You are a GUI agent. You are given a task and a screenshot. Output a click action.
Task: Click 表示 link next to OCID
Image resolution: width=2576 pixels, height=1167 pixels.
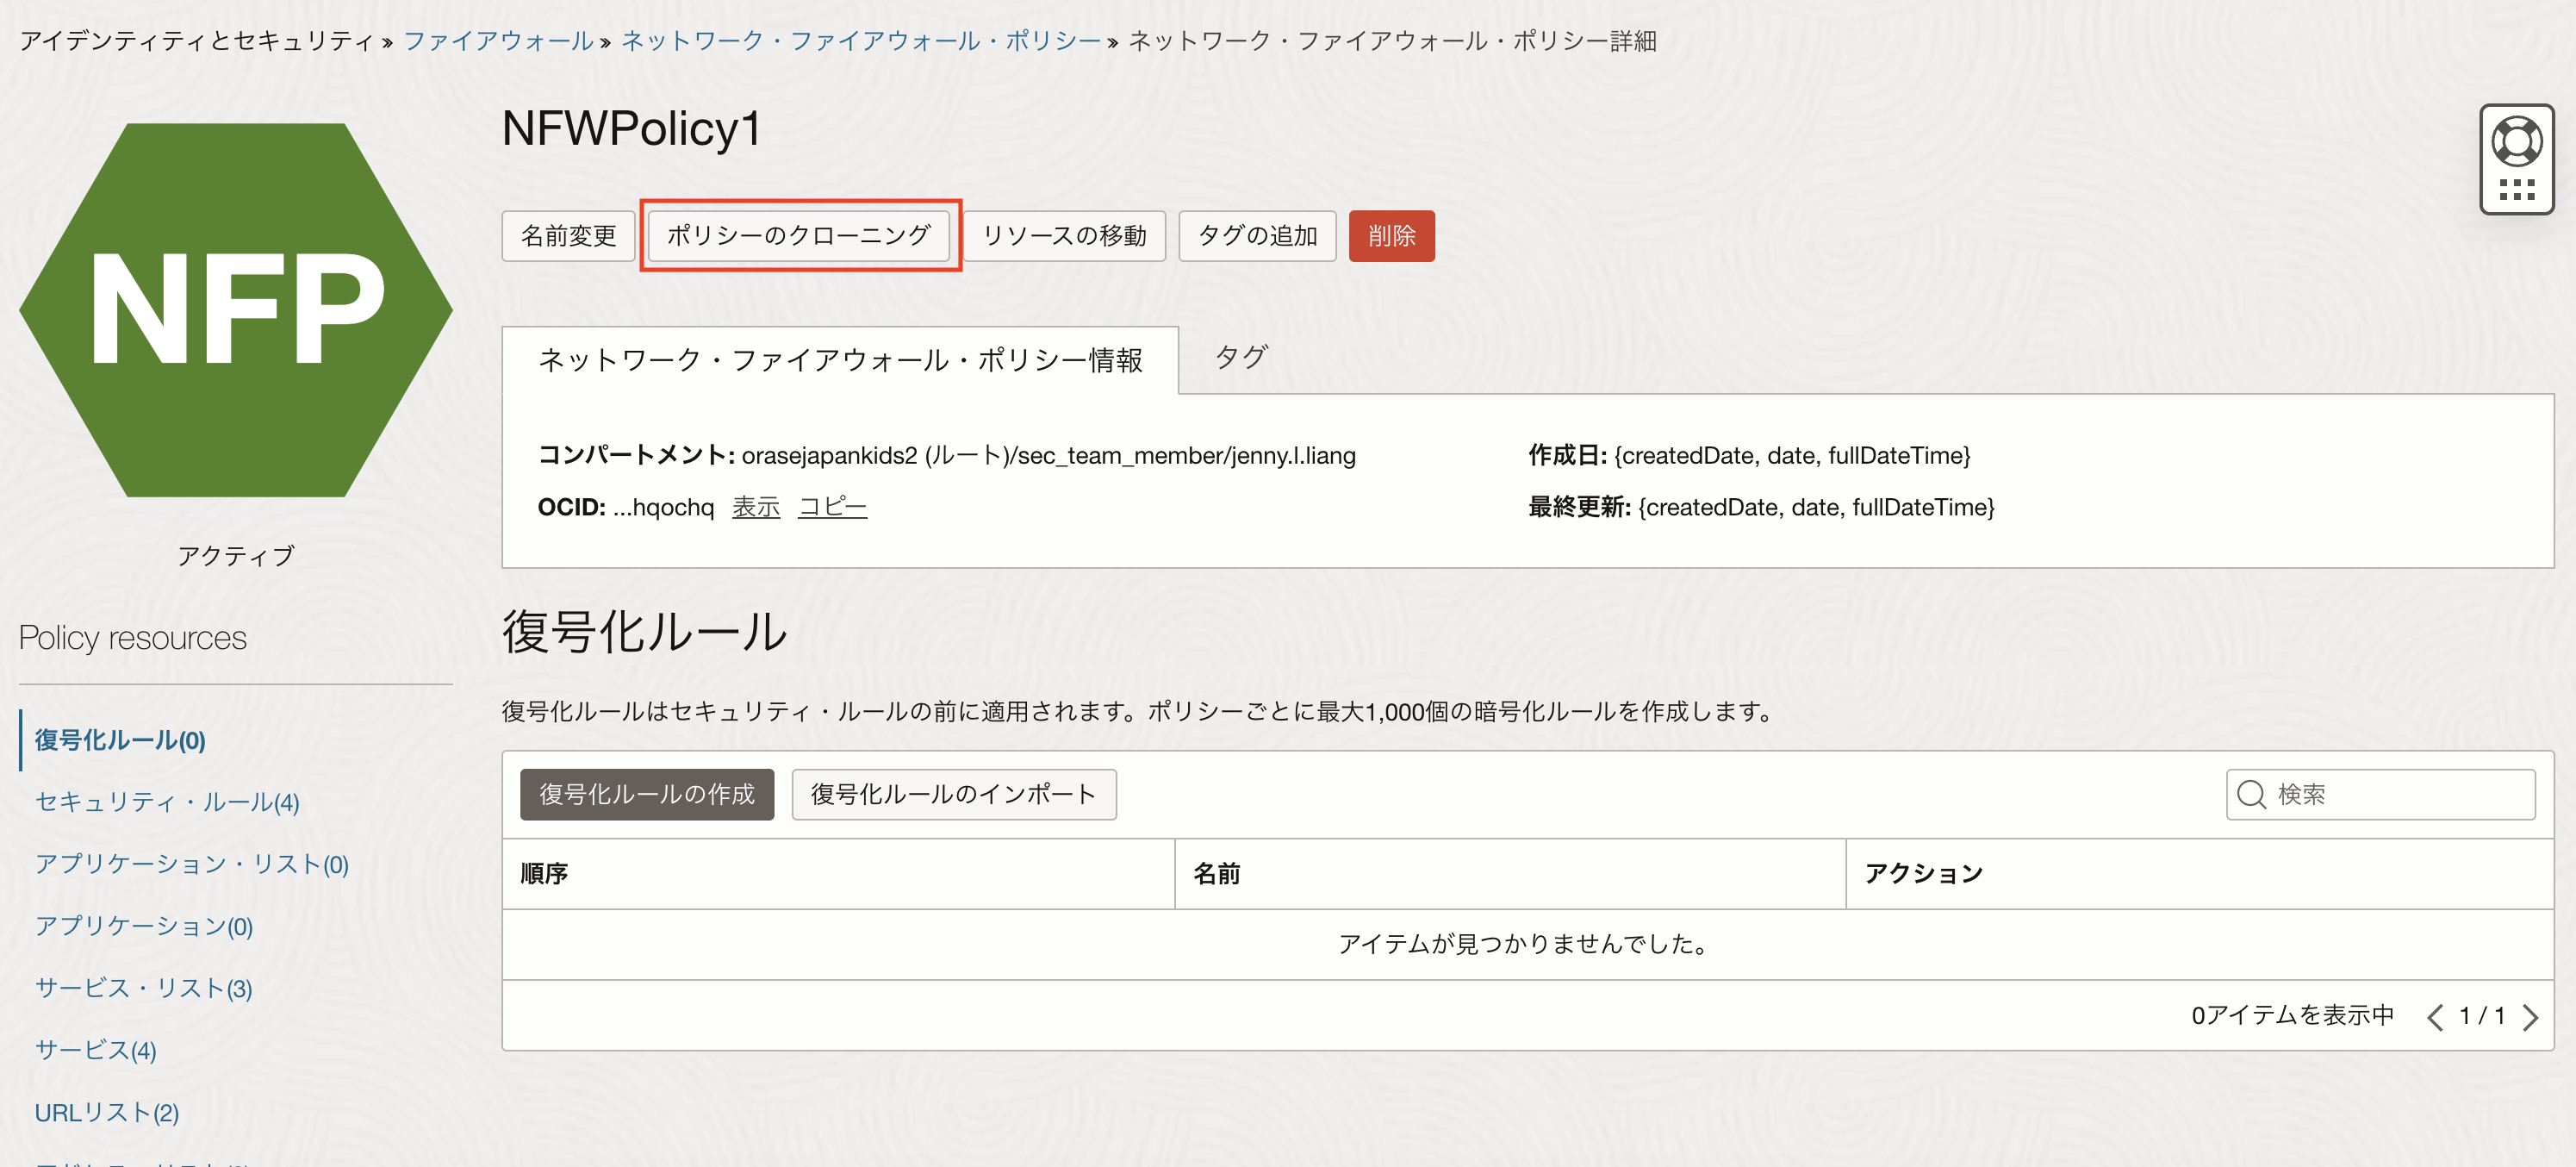(756, 507)
